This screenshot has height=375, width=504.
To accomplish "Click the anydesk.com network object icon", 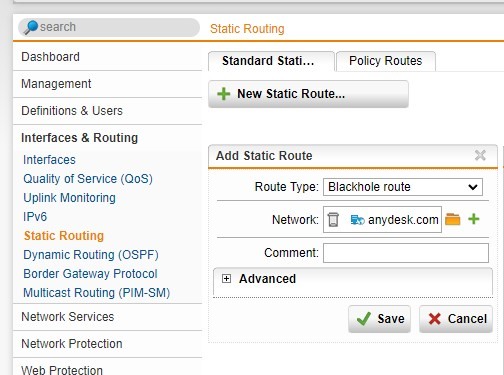I will pyautogui.click(x=357, y=220).
